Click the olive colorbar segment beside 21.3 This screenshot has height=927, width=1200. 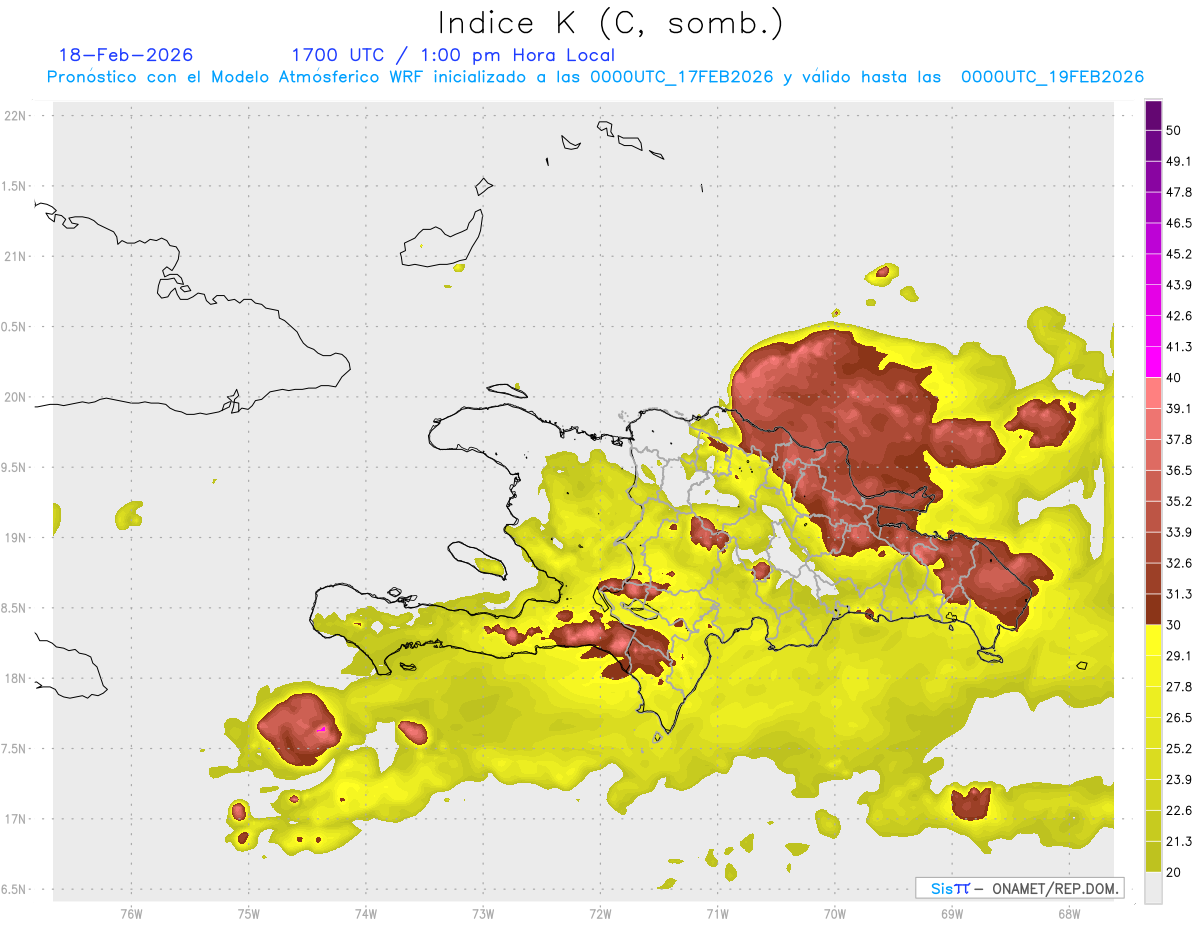click(x=1153, y=855)
